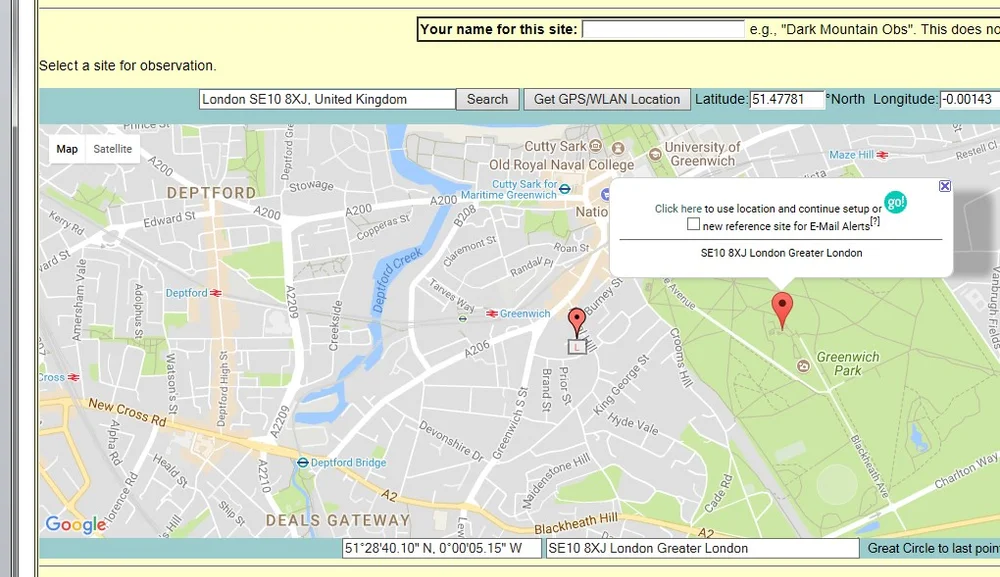1000x577 pixels.
Task: Click the address search field
Action: pyautogui.click(x=327, y=99)
